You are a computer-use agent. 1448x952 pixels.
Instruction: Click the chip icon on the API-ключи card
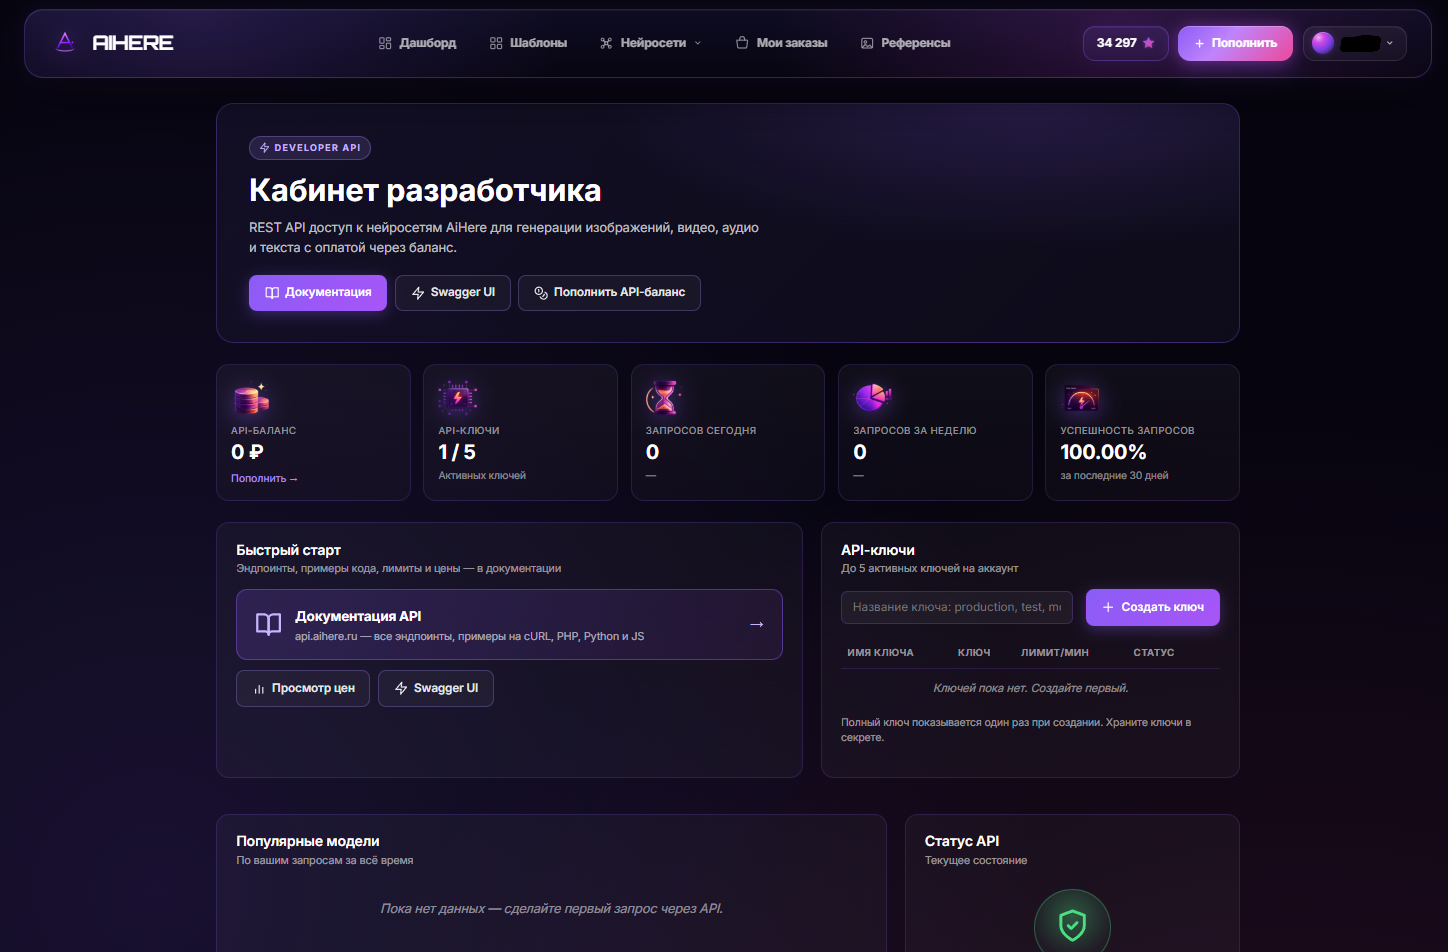click(x=457, y=399)
